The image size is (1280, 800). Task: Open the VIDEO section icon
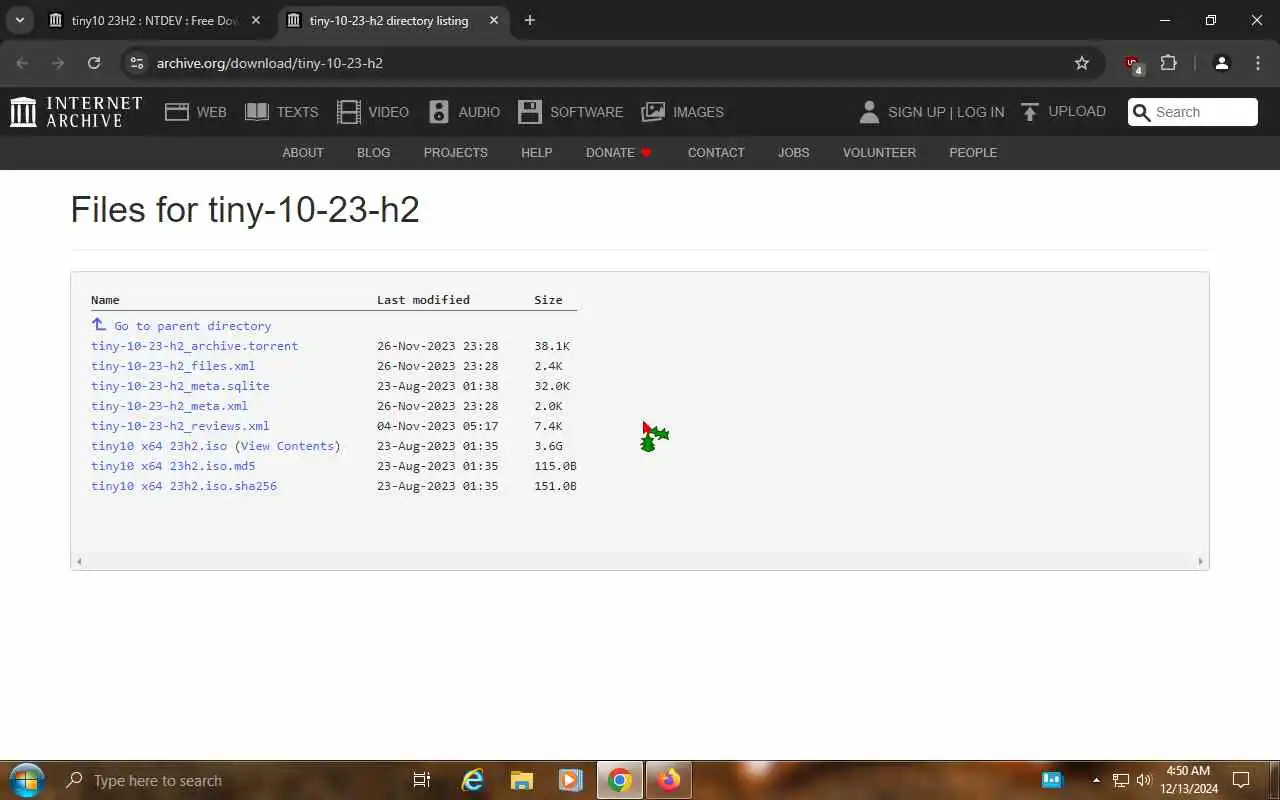349,112
